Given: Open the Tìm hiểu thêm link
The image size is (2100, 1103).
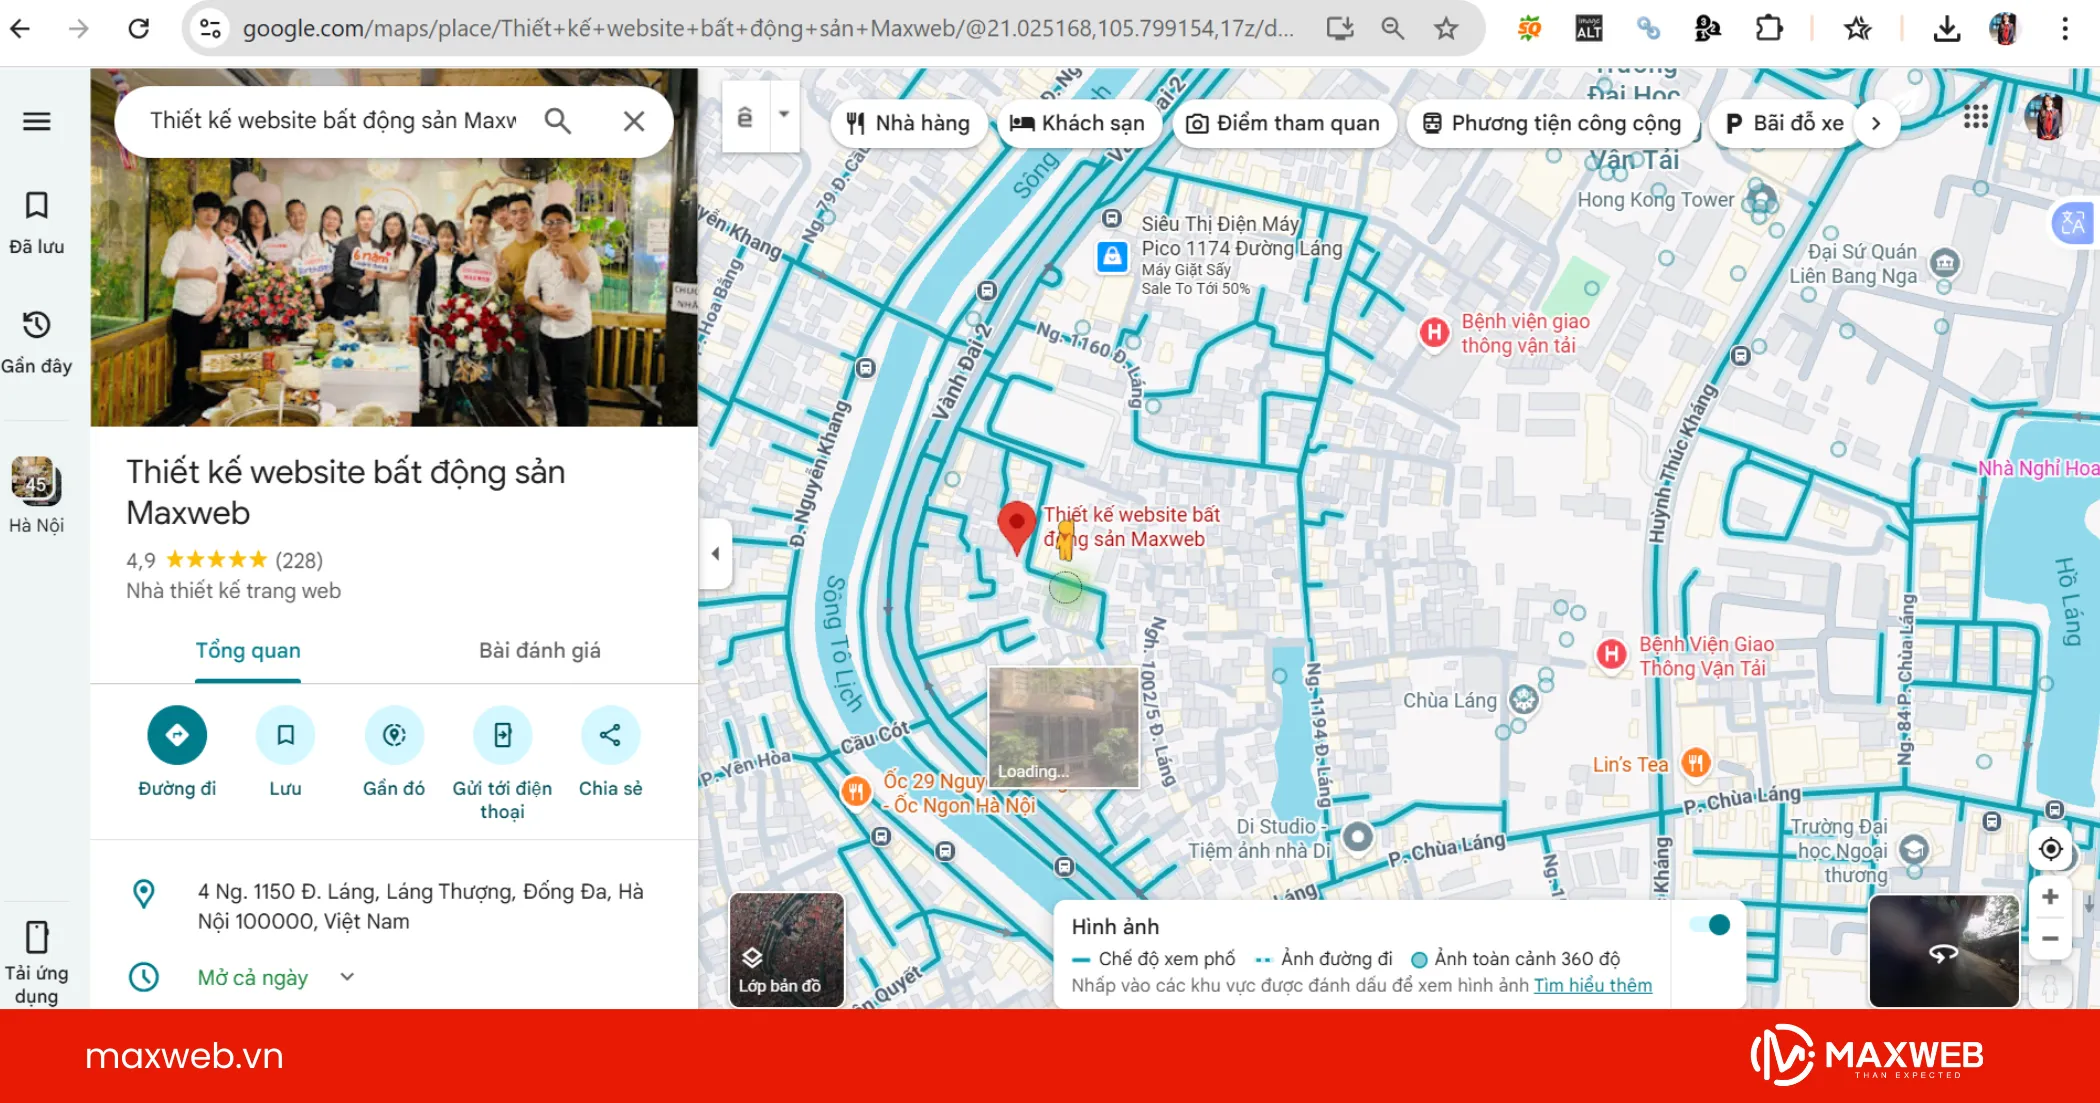Looking at the screenshot, I should point(1593,985).
